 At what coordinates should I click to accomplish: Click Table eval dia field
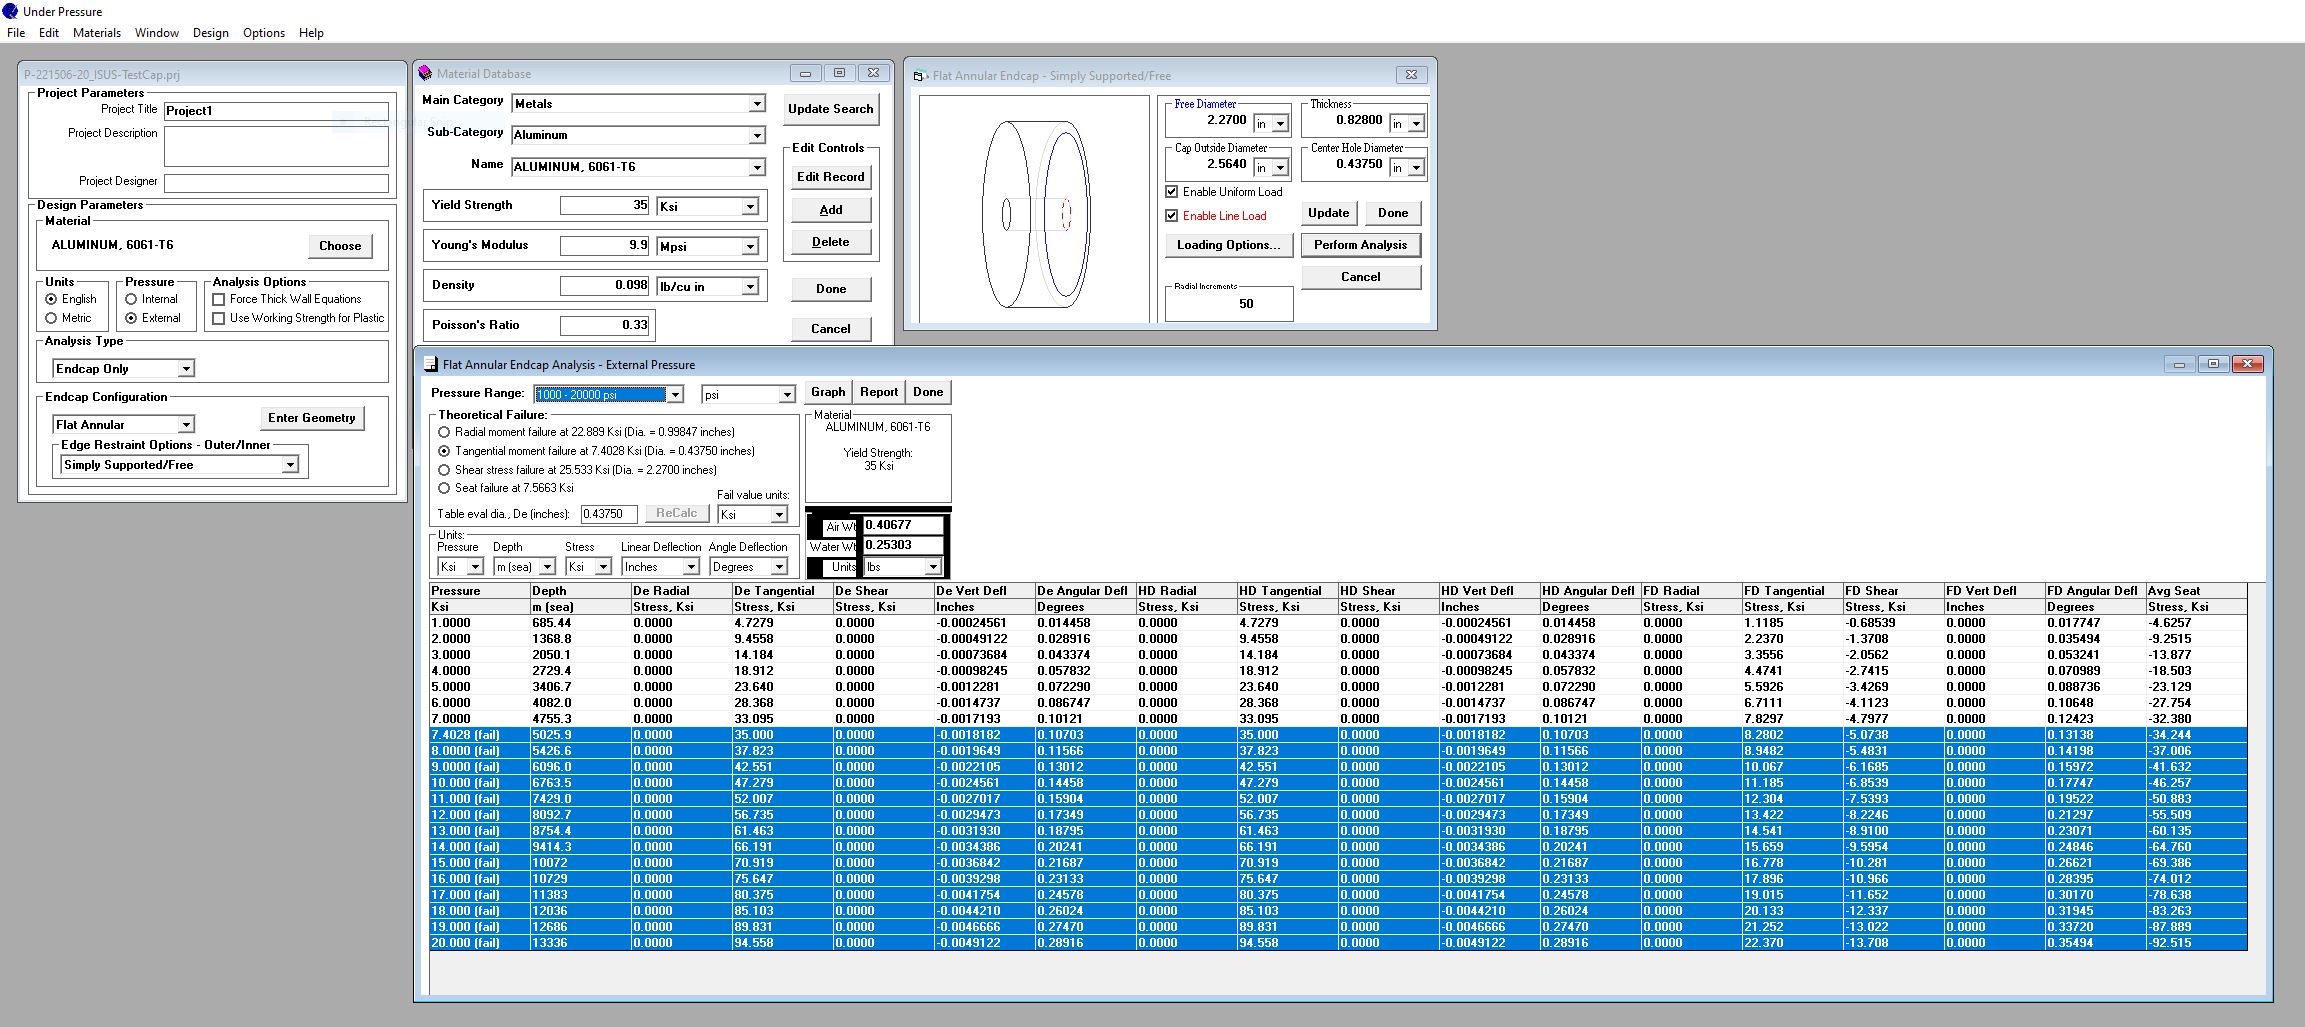pos(608,514)
